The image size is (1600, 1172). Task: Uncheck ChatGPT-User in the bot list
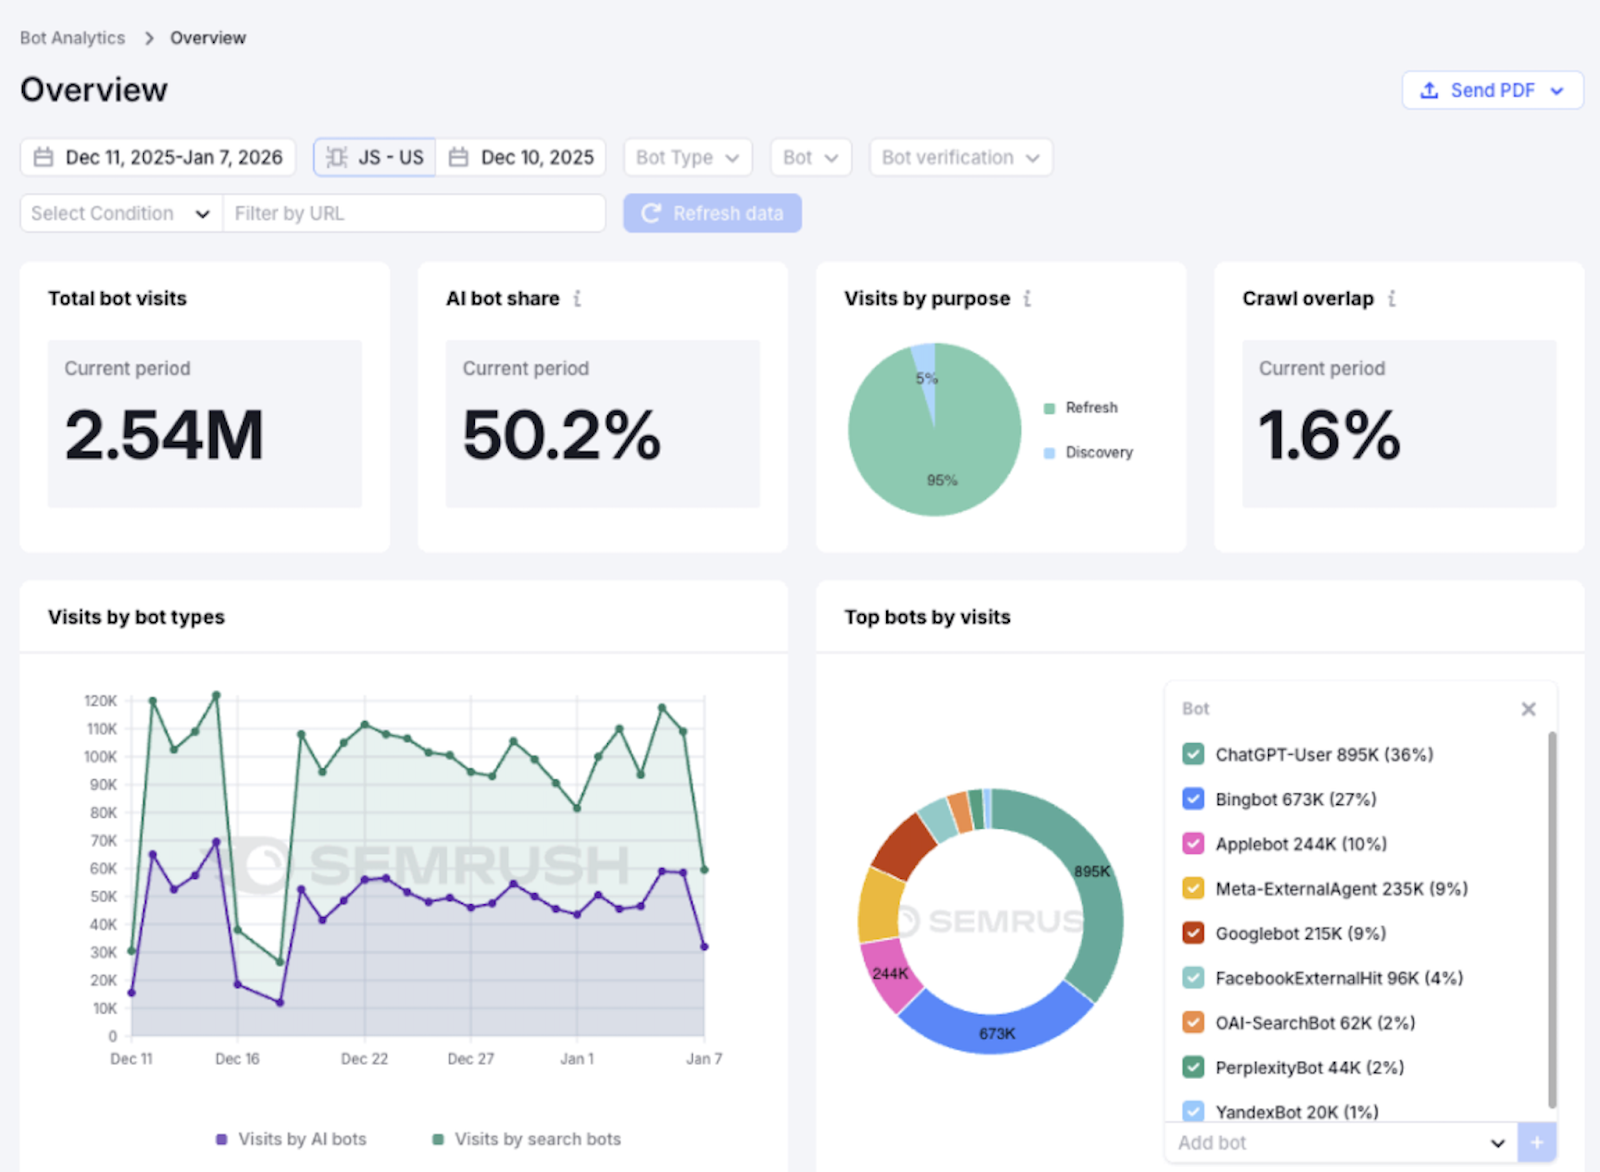(x=1192, y=754)
